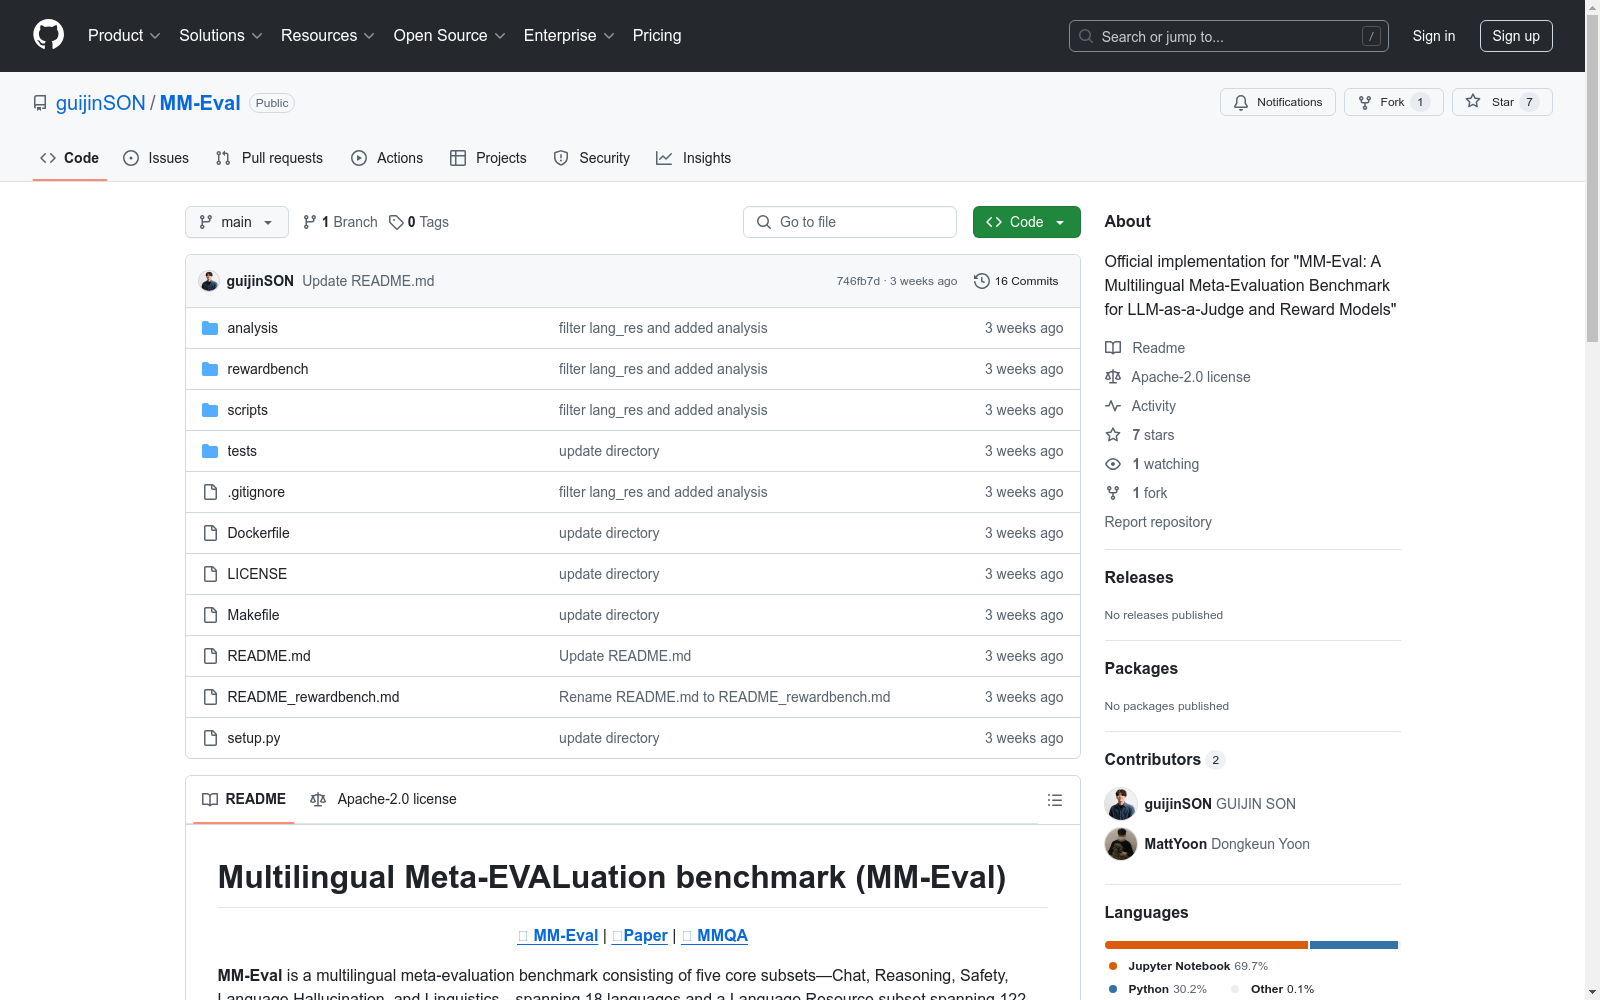Select the Apache-2.0 license tab in README panel
1600x1000 pixels.
(384, 799)
